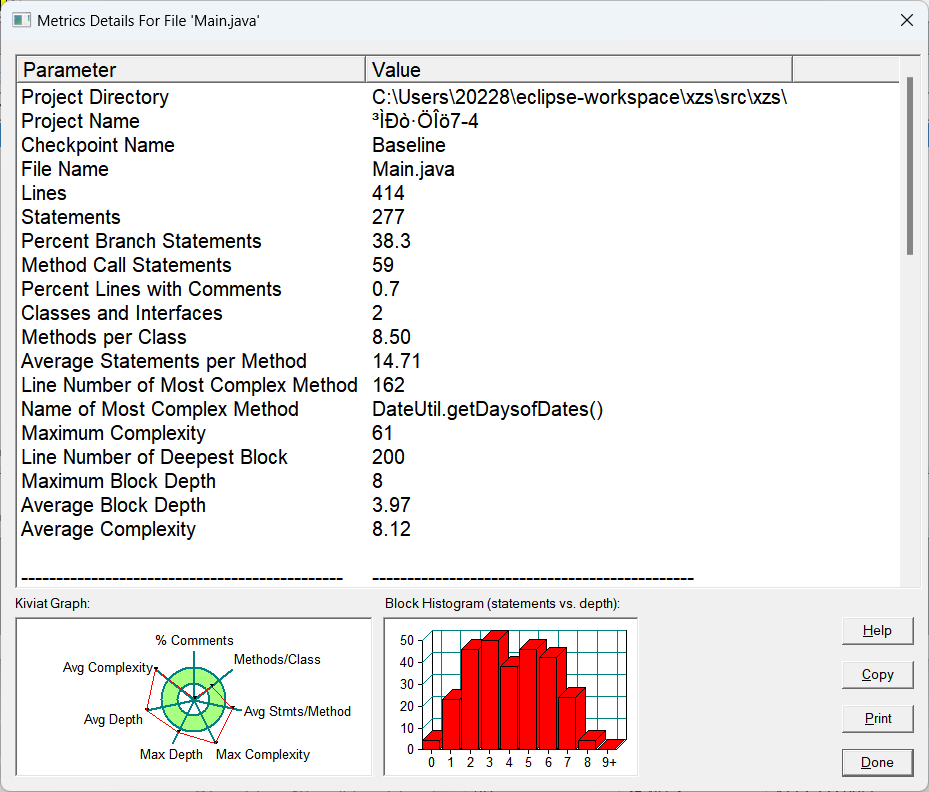Select the Baseline value
929x792 pixels.
(x=409, y=145)
